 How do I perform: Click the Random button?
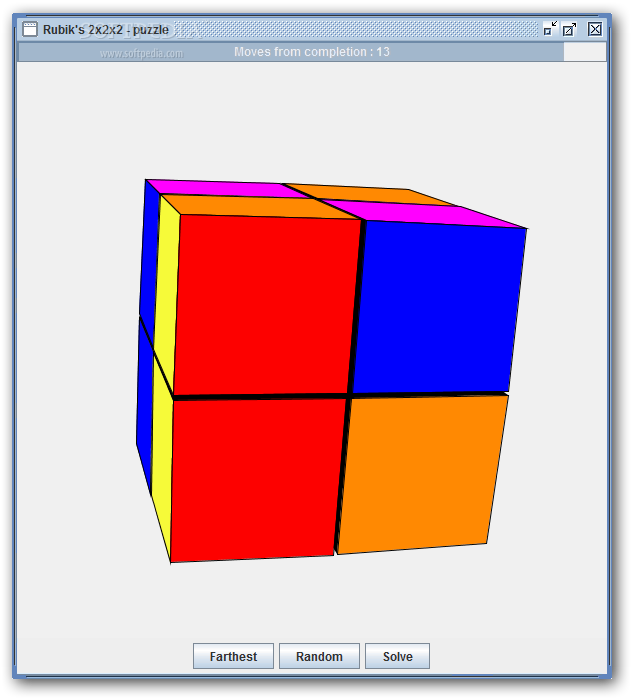point(319,656)
